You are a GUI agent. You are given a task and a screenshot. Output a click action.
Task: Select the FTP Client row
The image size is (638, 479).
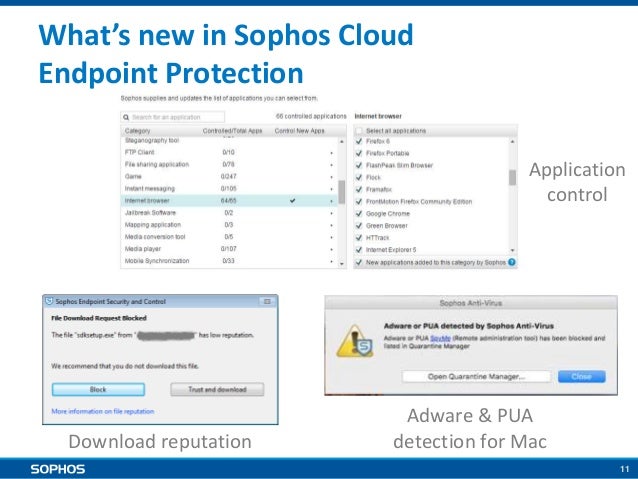click(x=229, y=152)
